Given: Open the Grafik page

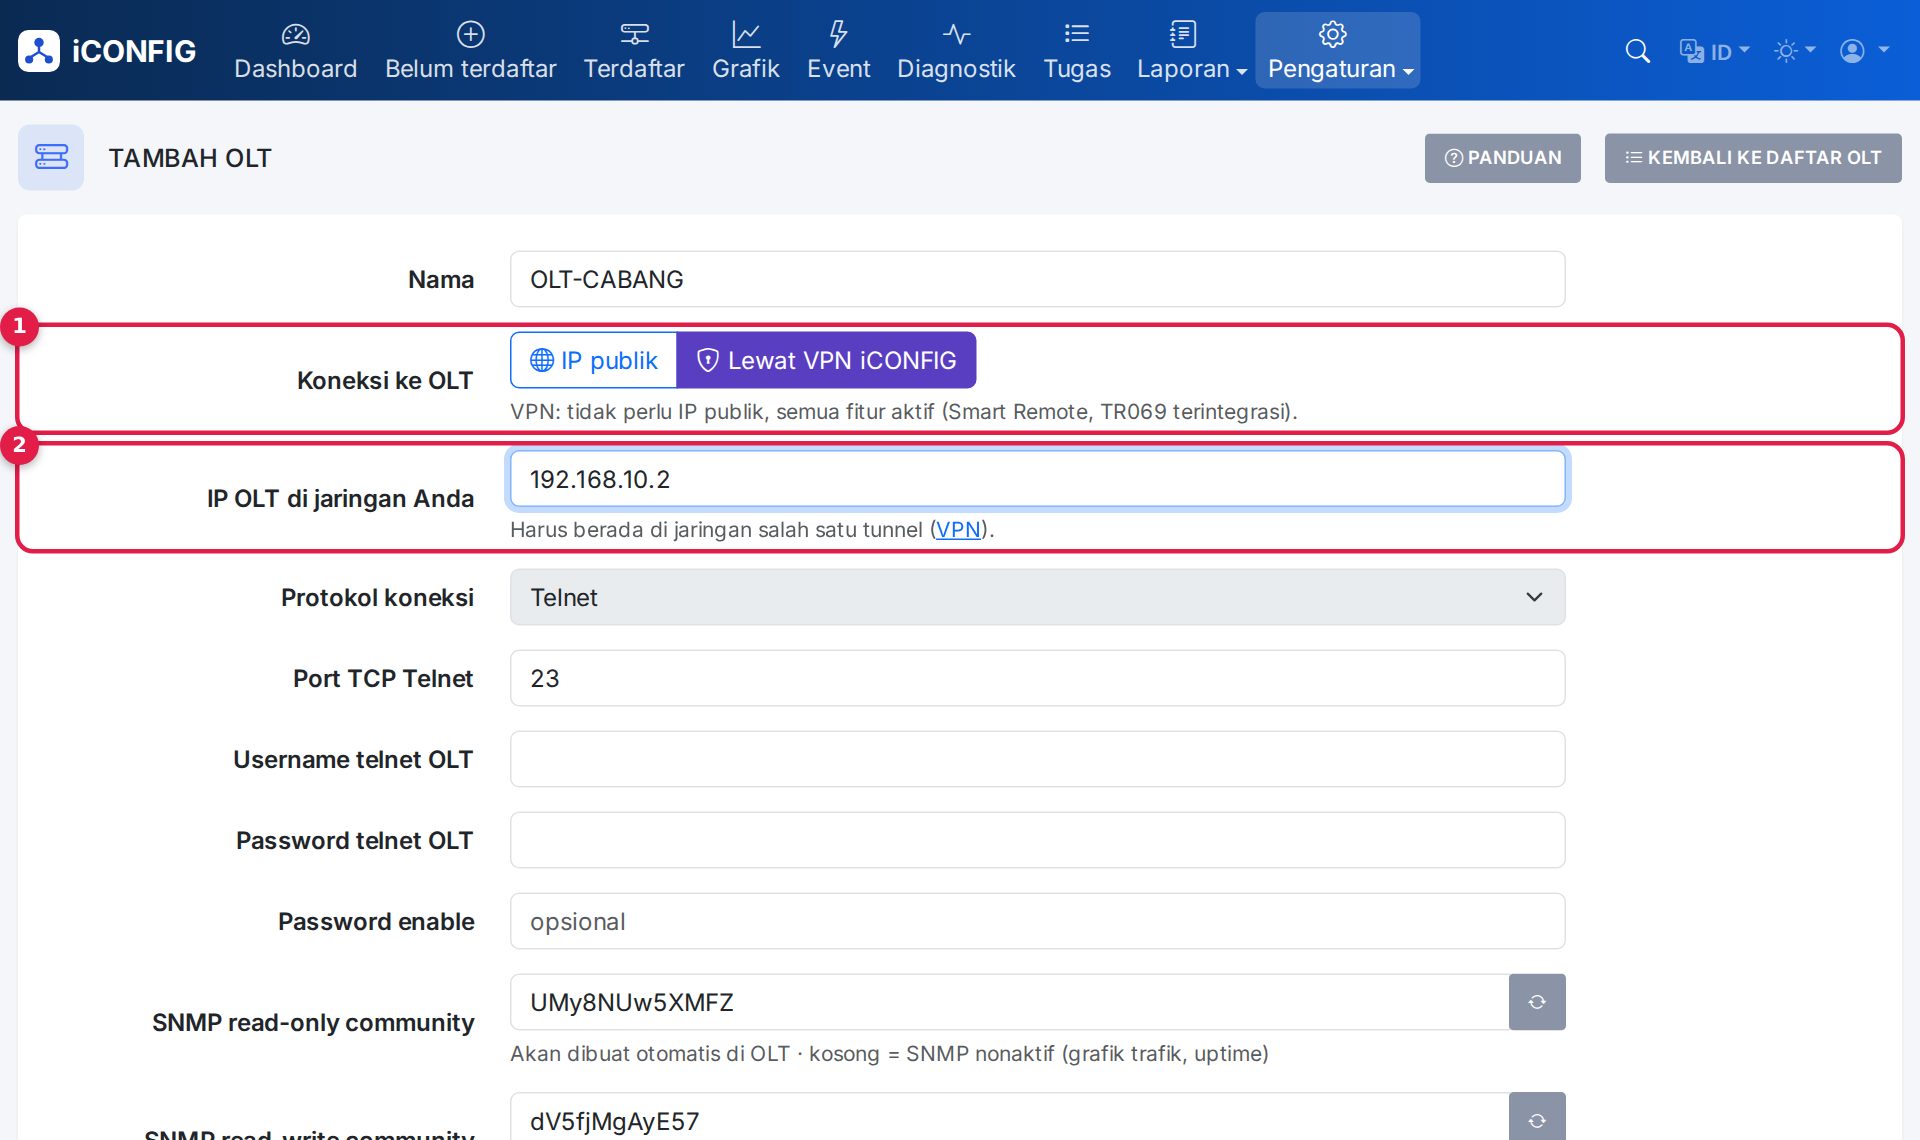Looking at the screenshot, I should click(x=745, y=51).
